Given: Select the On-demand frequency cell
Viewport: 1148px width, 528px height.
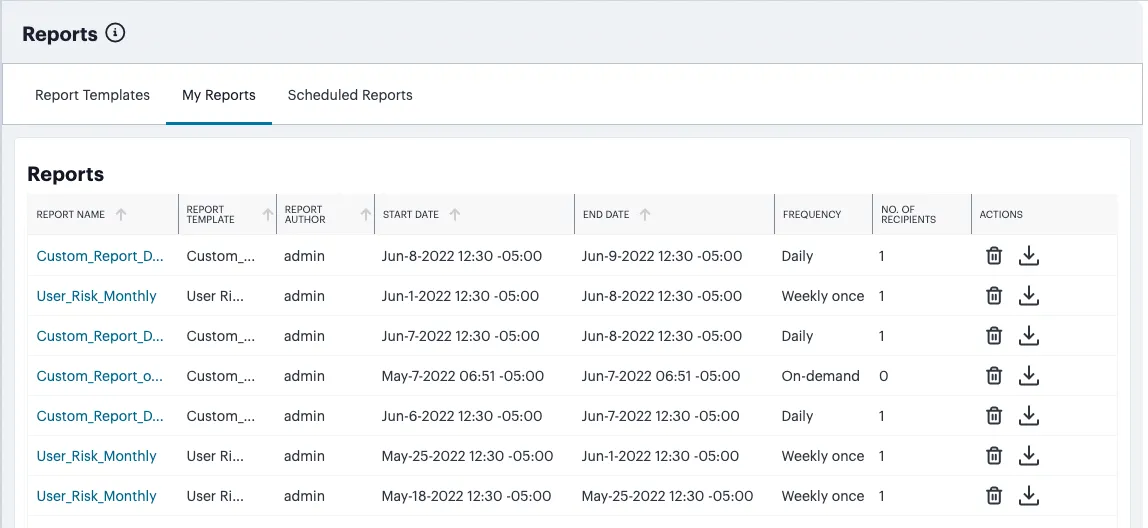Looking at the screenshot, I should [x=821, y=376].
